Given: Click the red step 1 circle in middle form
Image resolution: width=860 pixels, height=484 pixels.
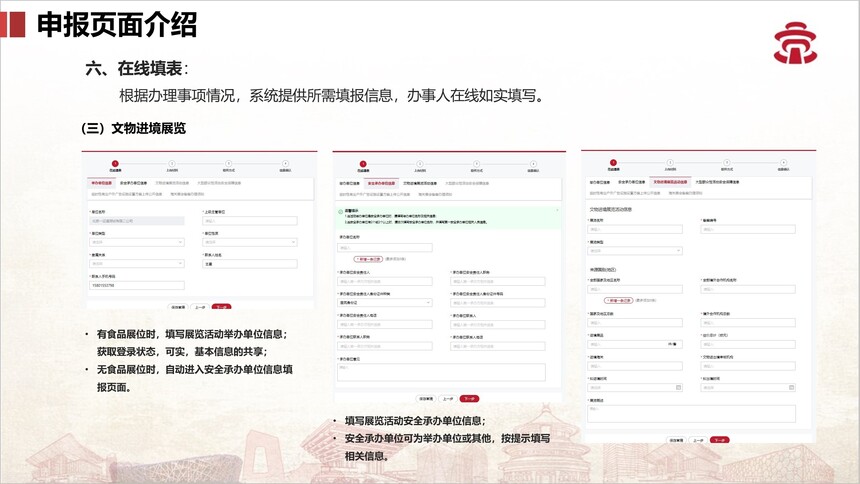Looking at the screenshot, I should coord(363,164).
